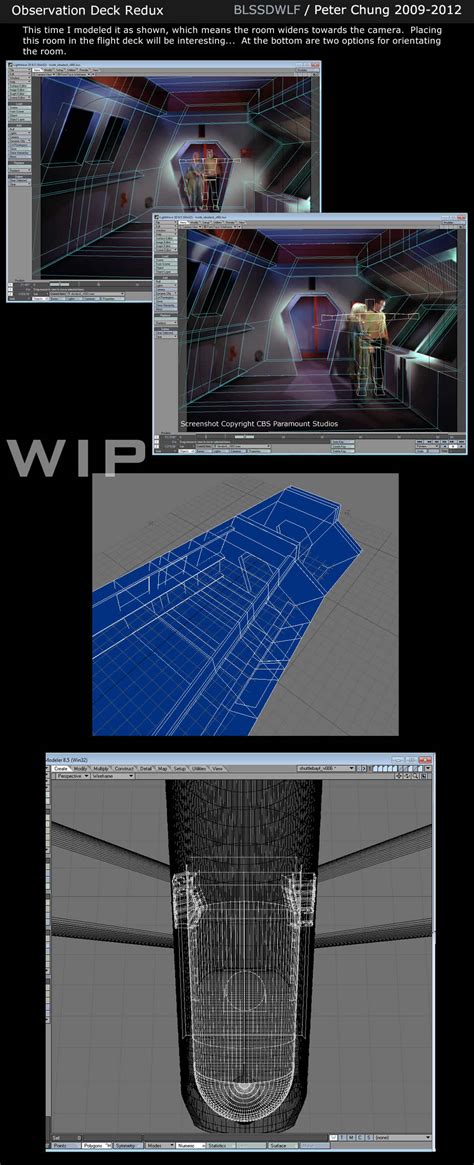
Task: Open the Multiply tab in Modeler
Action: 100,769
